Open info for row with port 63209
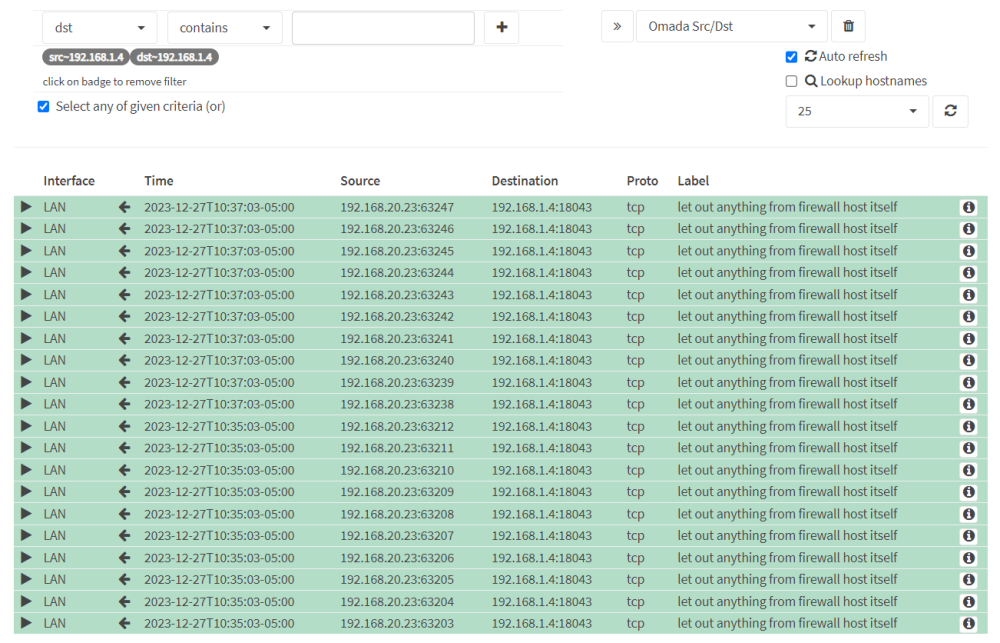1000x643 pixels. pyautogui.click(x=968, y=492)
